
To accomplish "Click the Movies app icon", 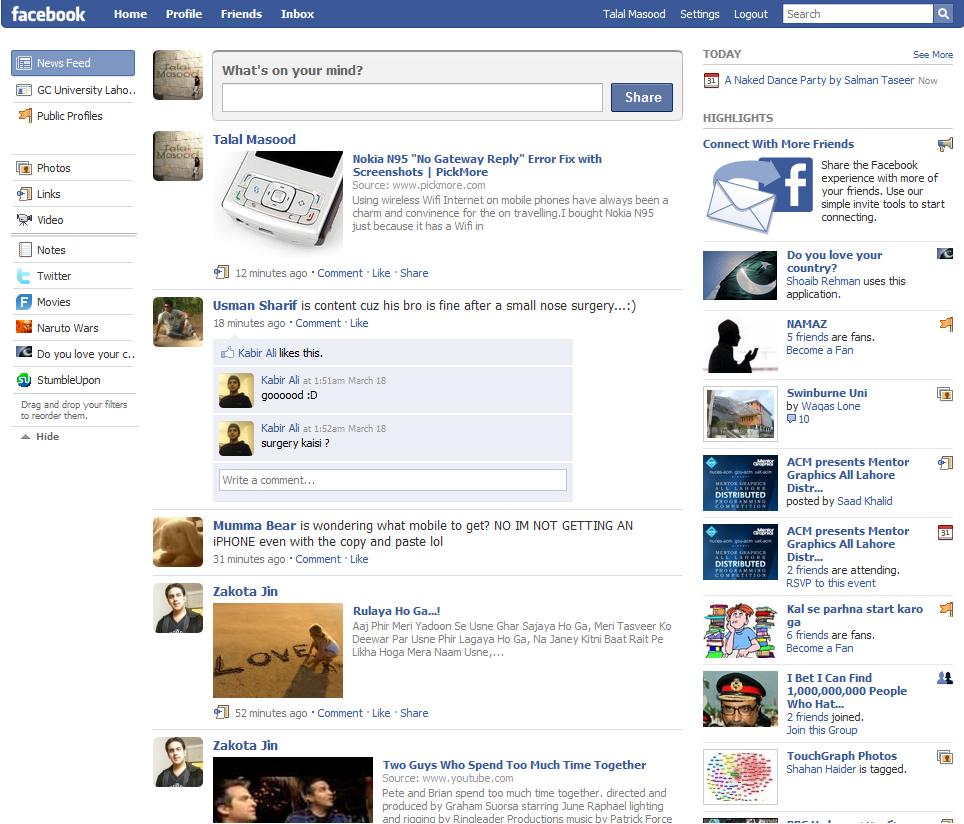I will coord(24,302).
